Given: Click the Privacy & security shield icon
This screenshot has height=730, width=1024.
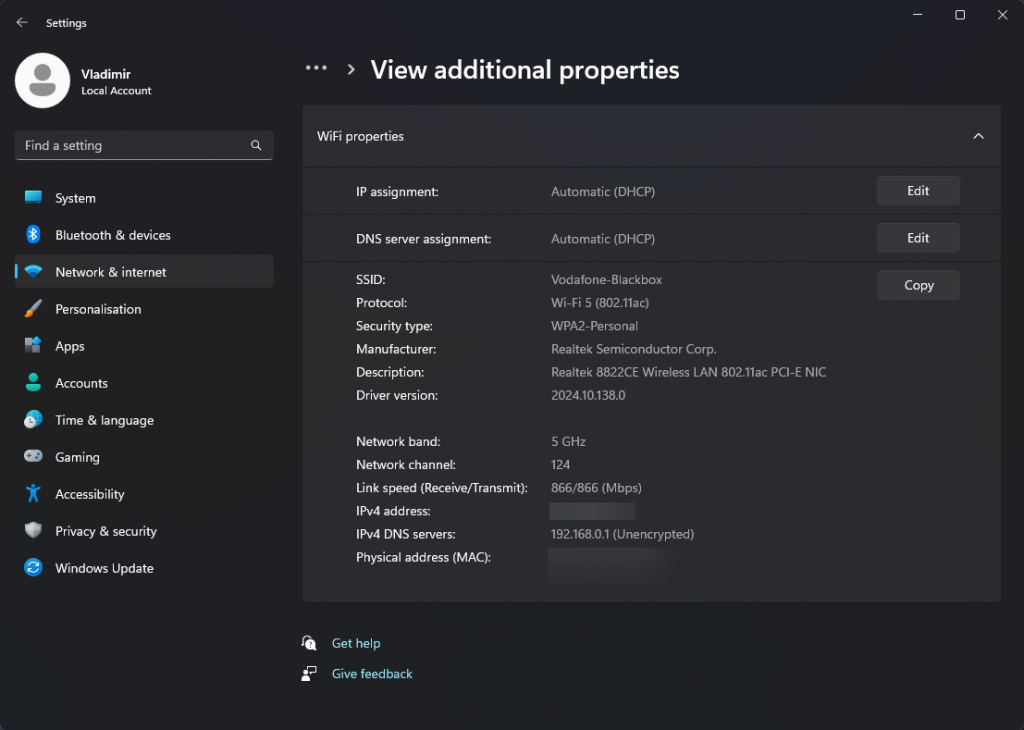Looking at the screenshot, I should (34, 531).
